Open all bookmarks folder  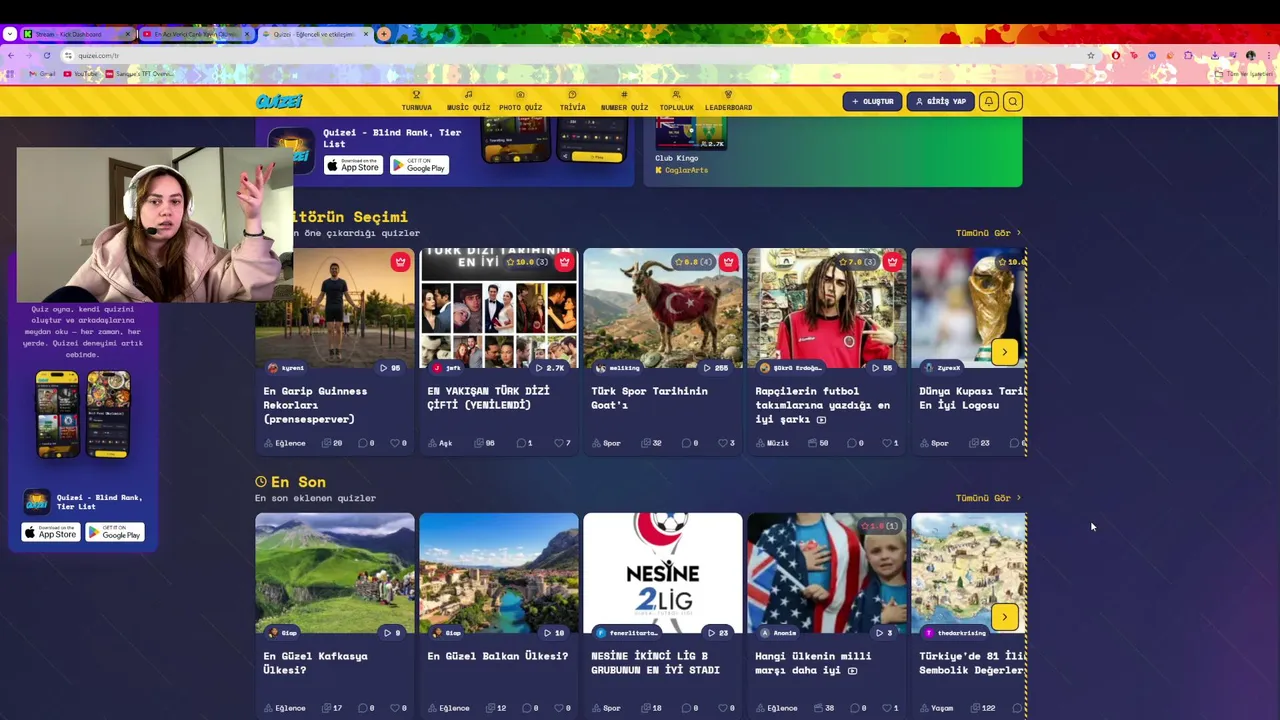click(1244, 74)
